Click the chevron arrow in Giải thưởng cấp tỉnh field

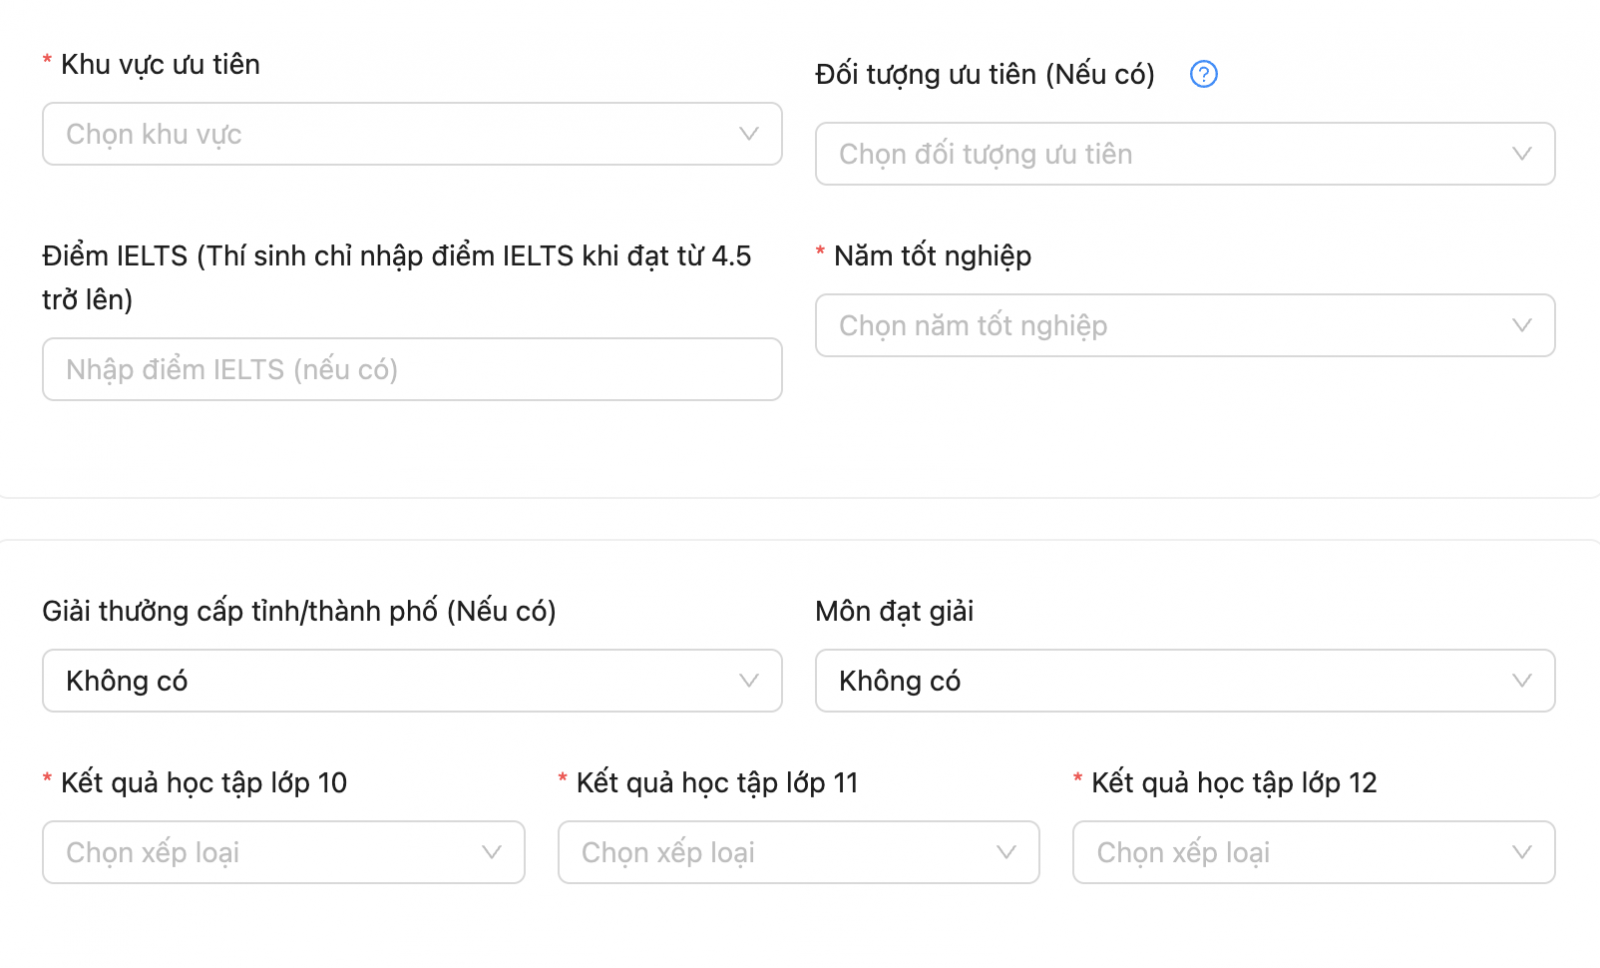(x=748, y=681)
